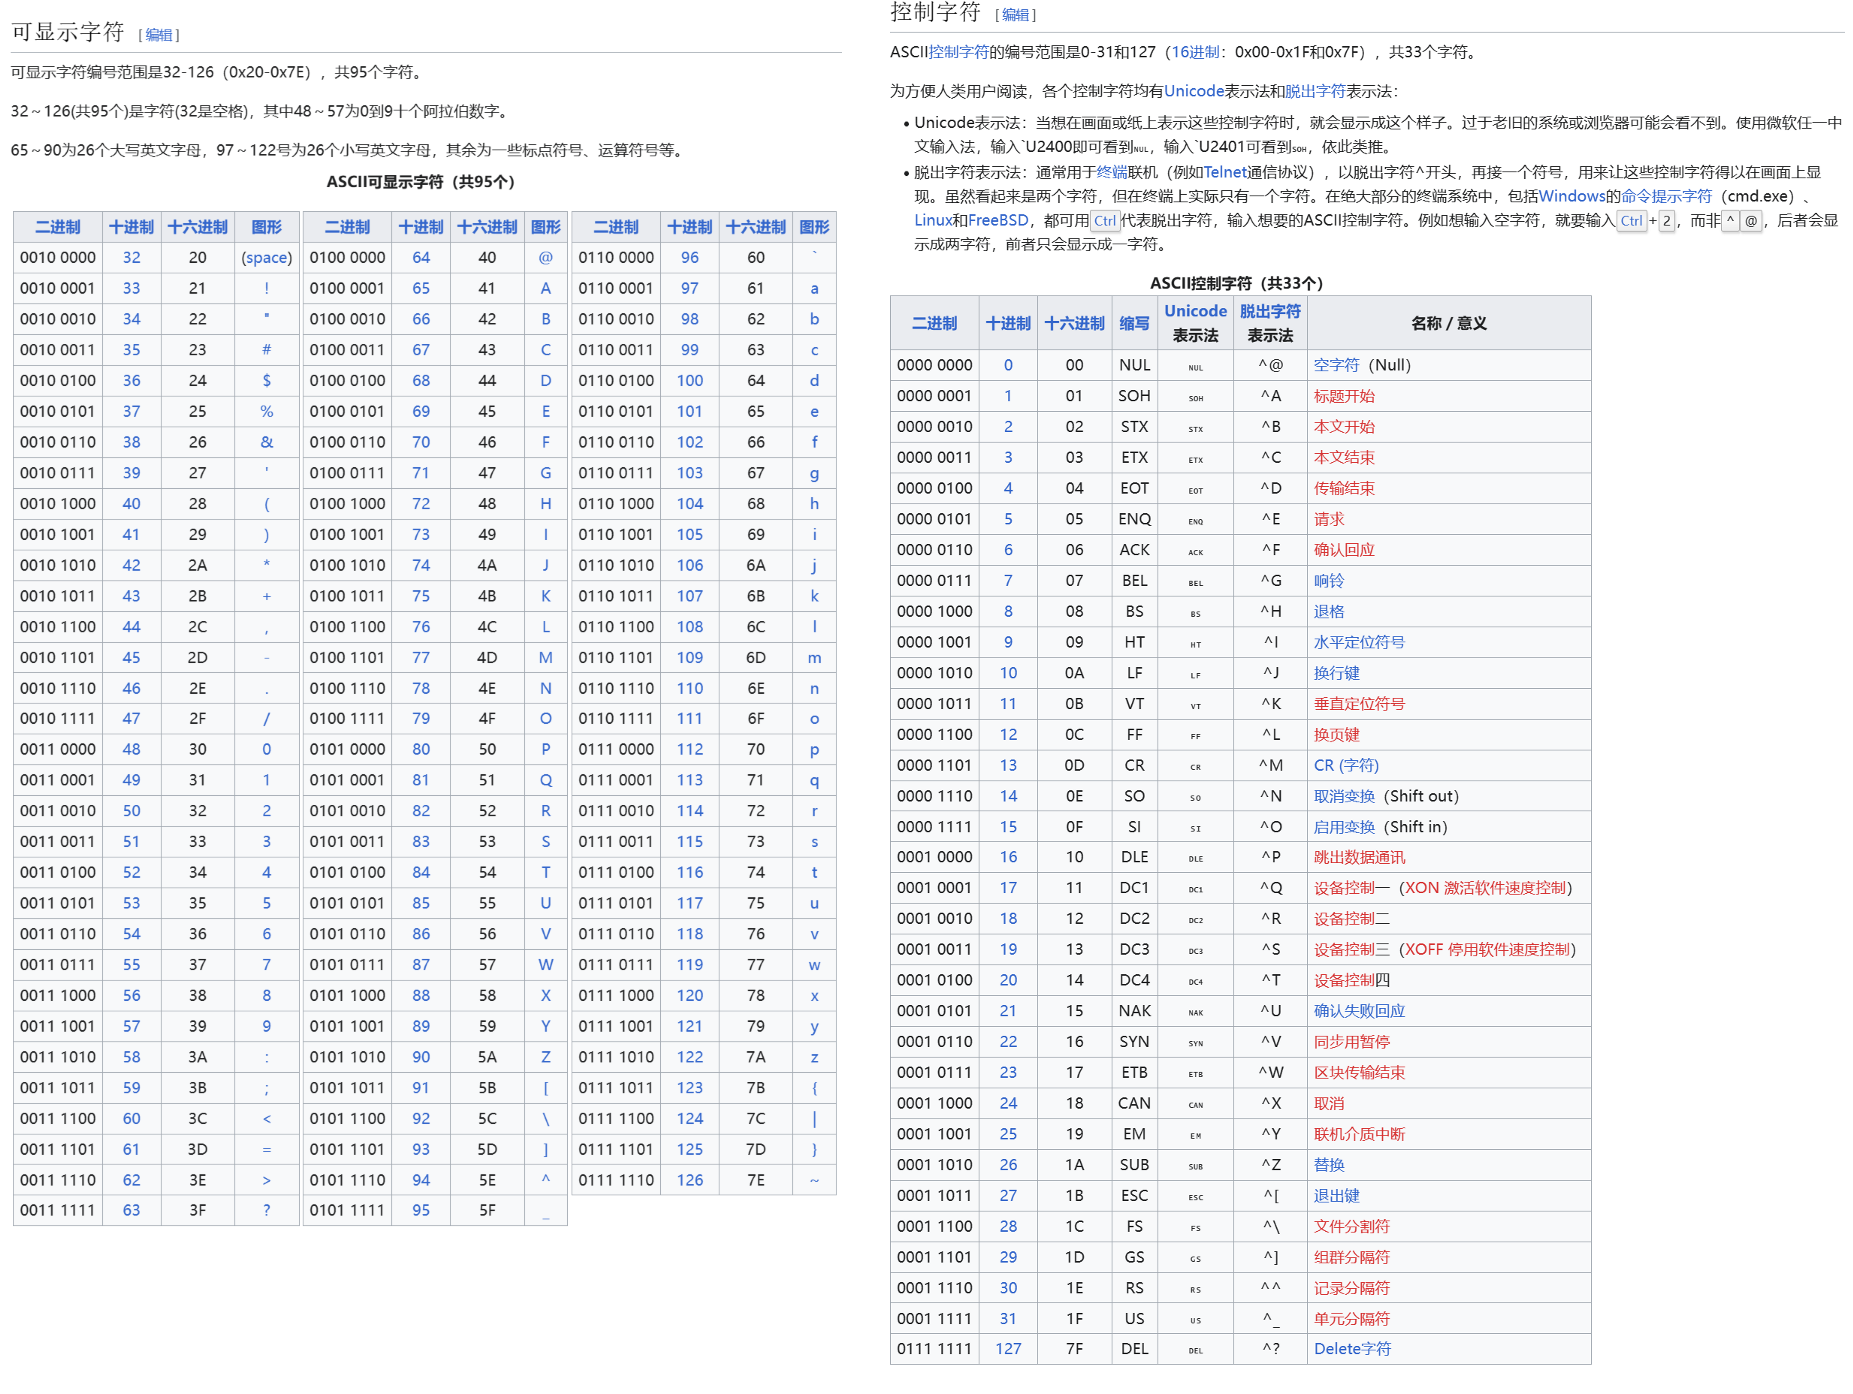Screen dimensions: 1853x1394
Task: Select the Ctrl key label before +2
Action: 1631,221
